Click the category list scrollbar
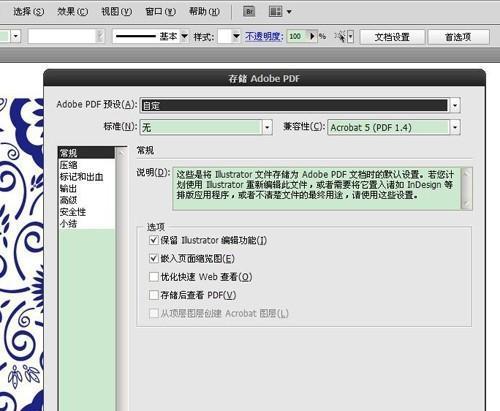Viewport: 500px width, 411px height. (122, 279)
